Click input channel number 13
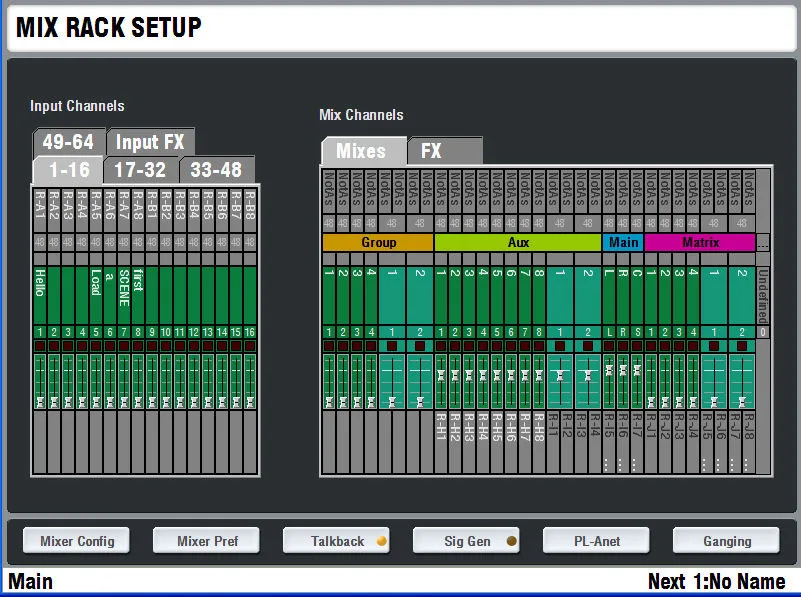Viewport: 801px width, 597px height. pyautogui.click(x=207, y=332)
